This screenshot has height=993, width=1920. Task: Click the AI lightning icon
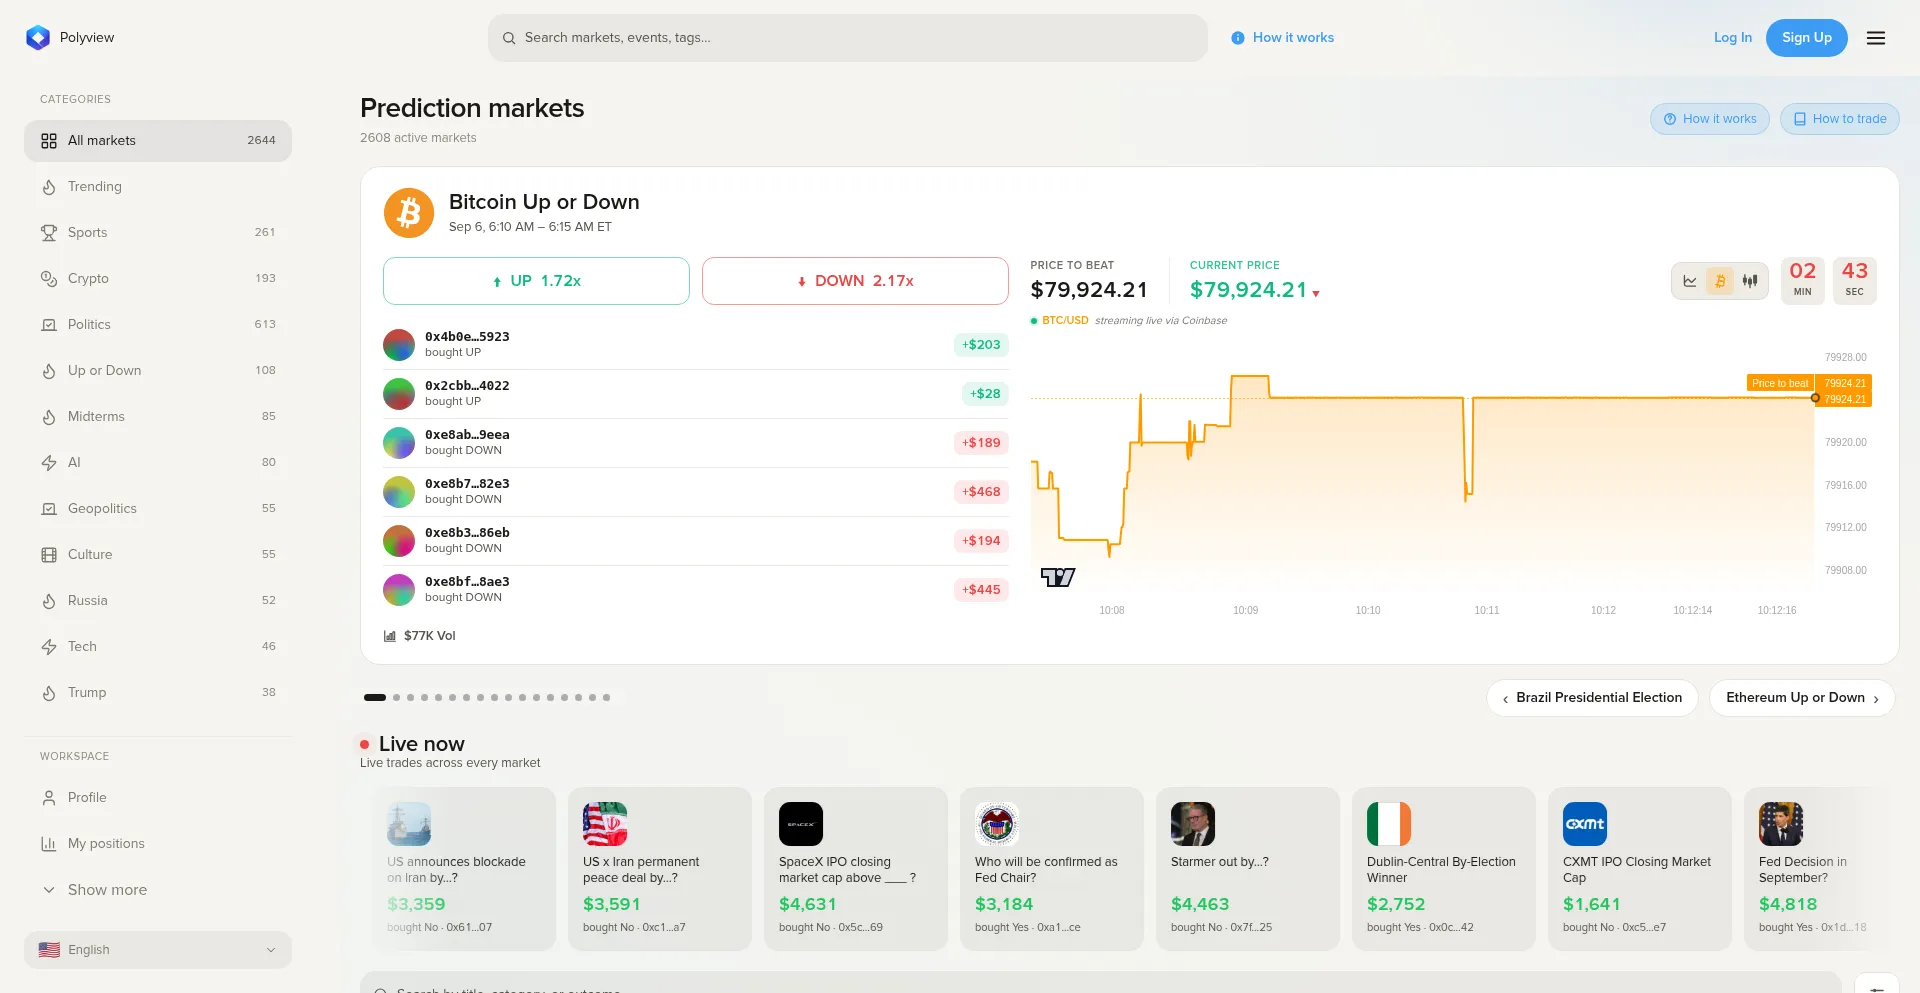pos(49,463)
